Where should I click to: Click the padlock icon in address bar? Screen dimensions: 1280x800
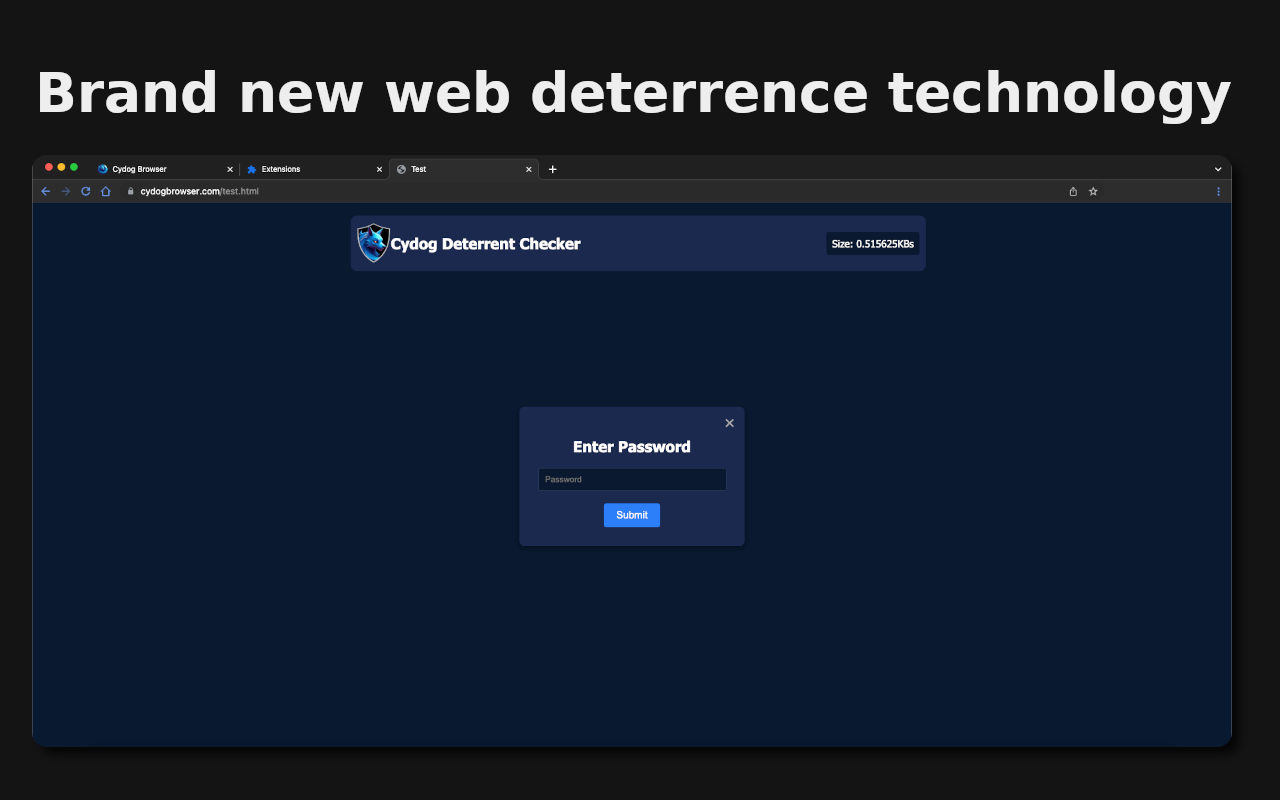[x=130, y=191]
